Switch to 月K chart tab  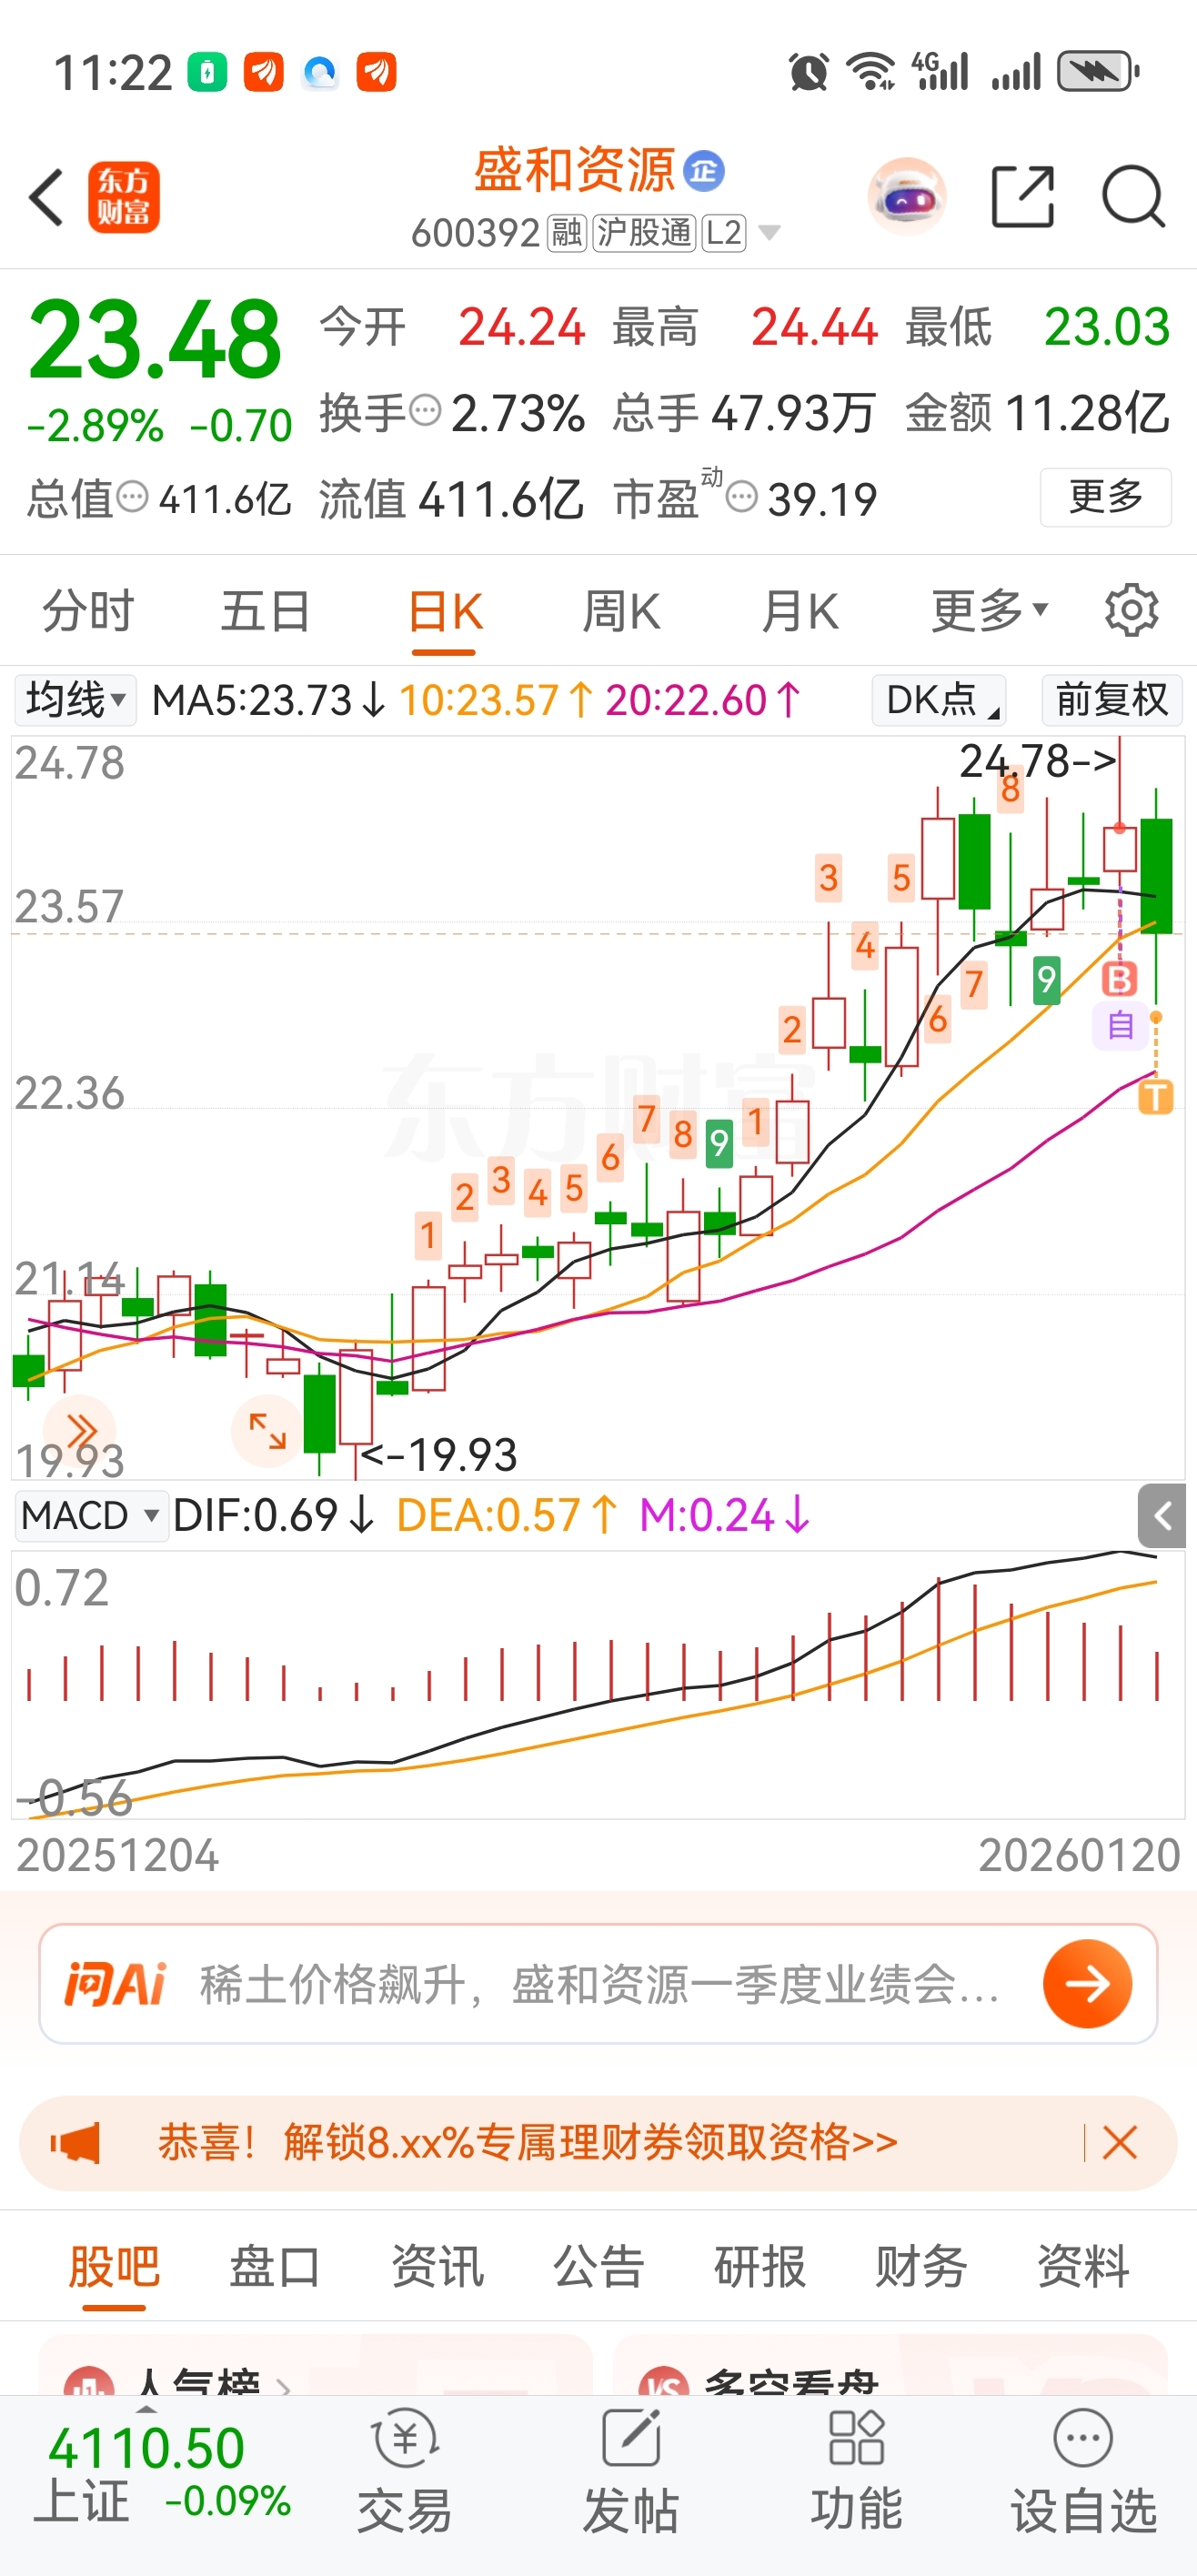pos(799,610)
